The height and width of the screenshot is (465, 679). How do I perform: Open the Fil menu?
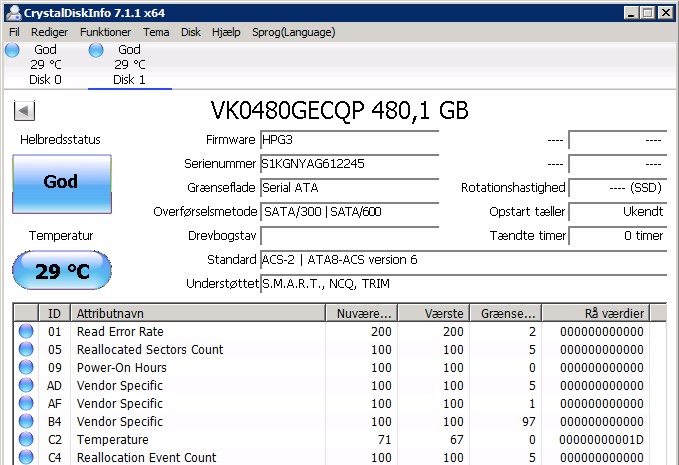click(x=14, y=32)
